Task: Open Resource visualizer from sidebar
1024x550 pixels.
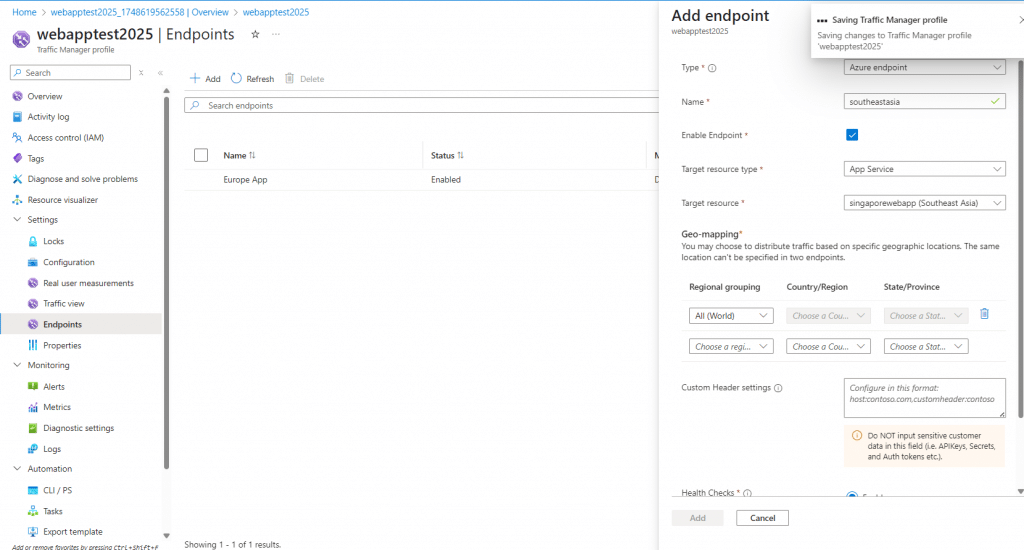Action: [x=62, y=200]
